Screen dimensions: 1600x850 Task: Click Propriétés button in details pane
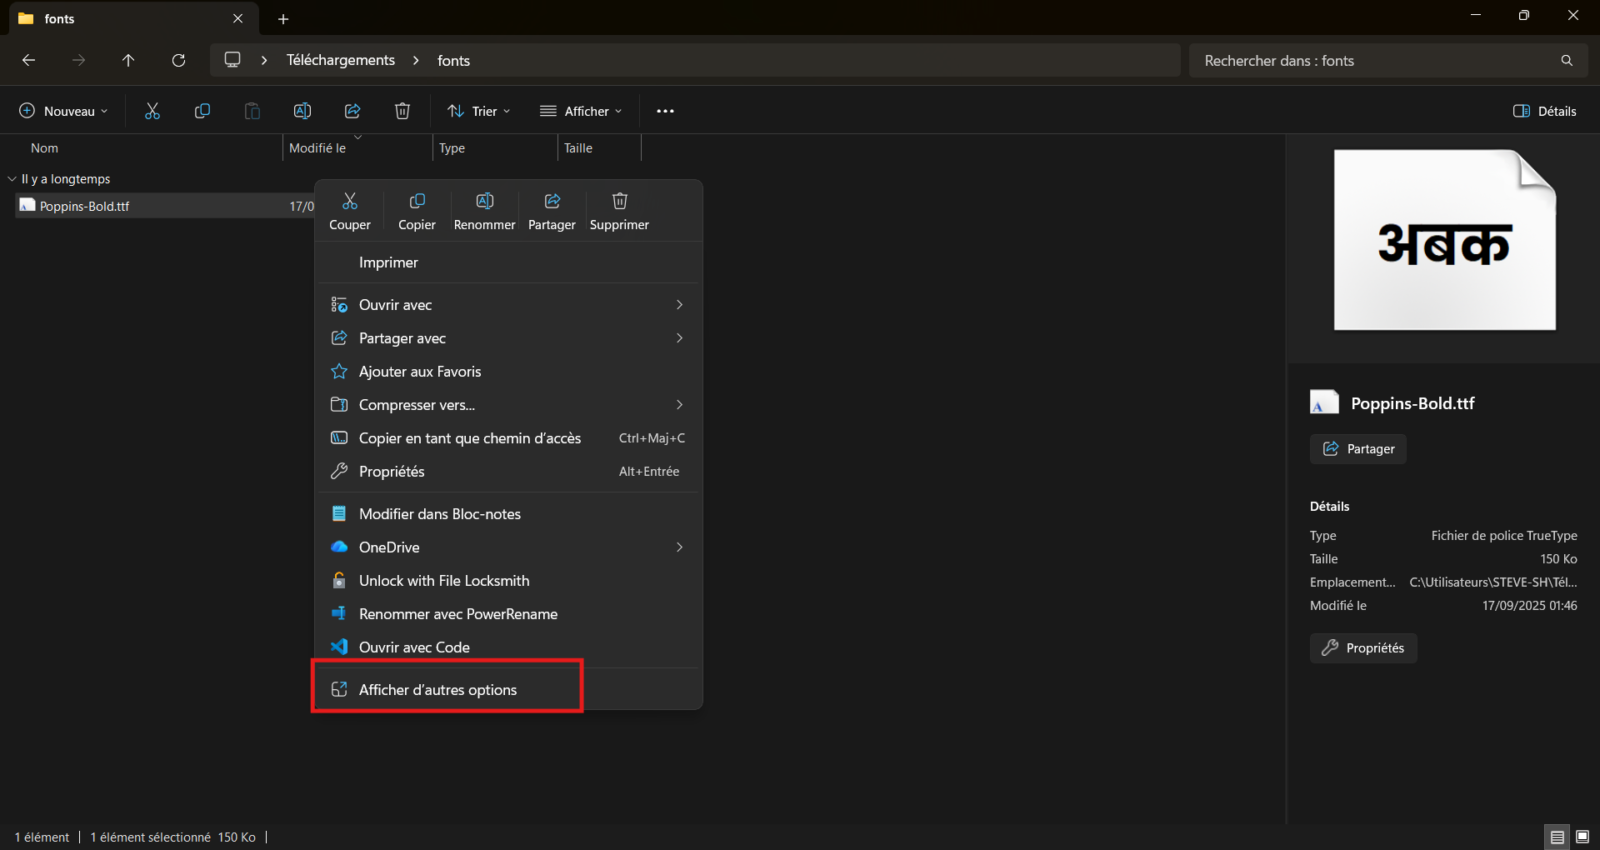[x=1363, y=648]
